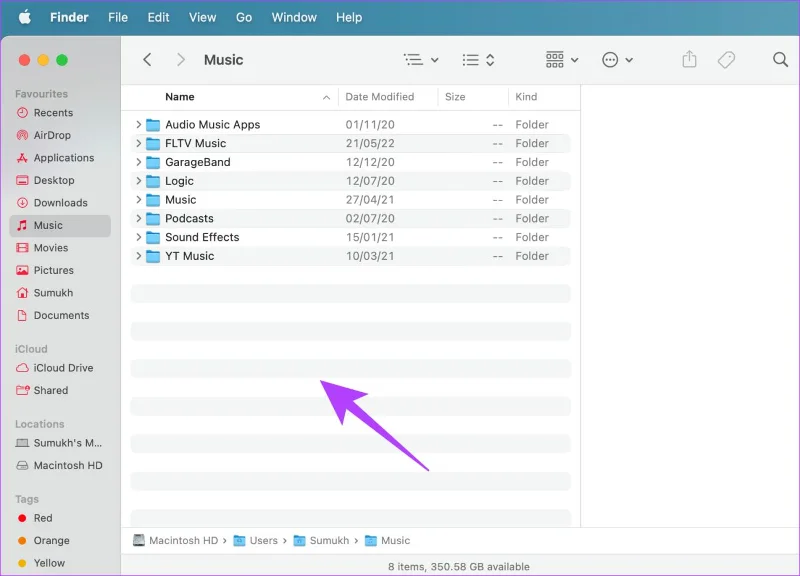Screen dimensions: 800x576
Task: Click Sumukh in the path bar
Action: pos(321,540)
